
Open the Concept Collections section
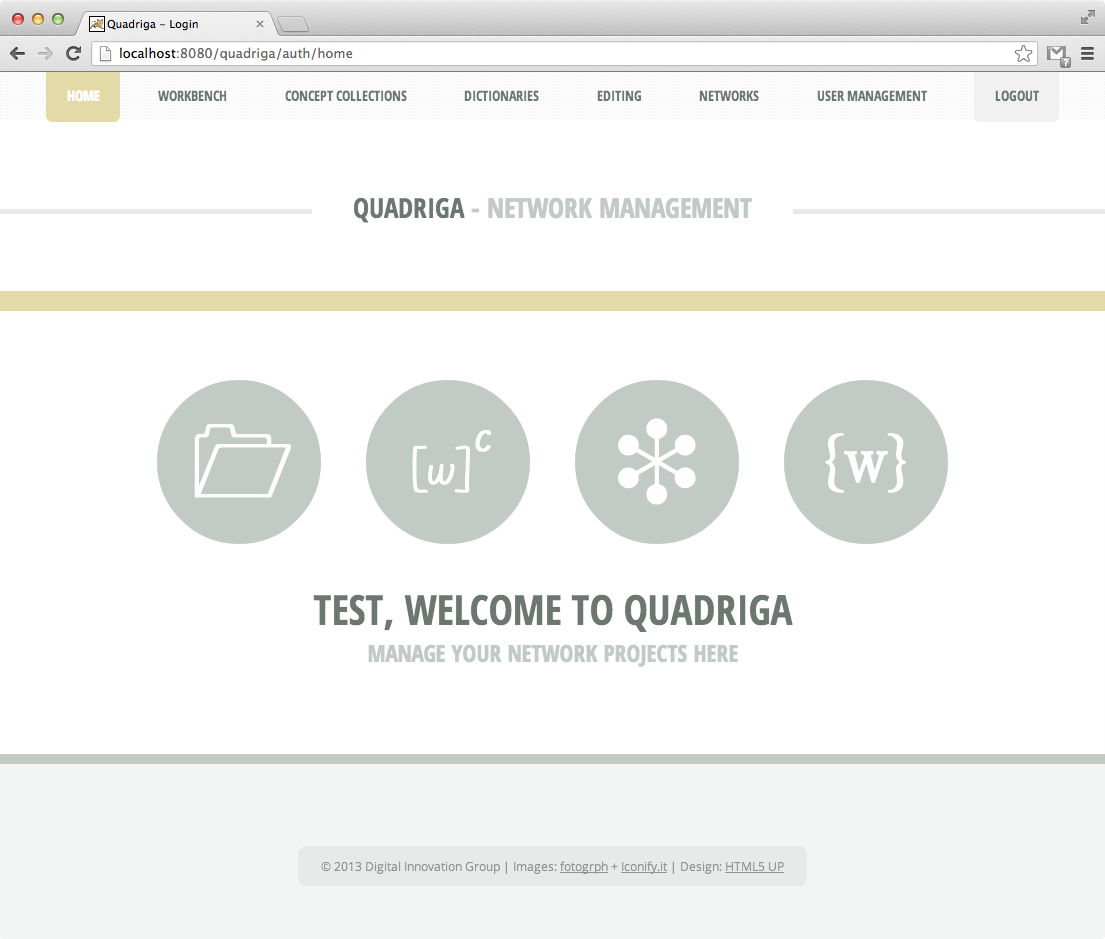(x=345, y=96)
